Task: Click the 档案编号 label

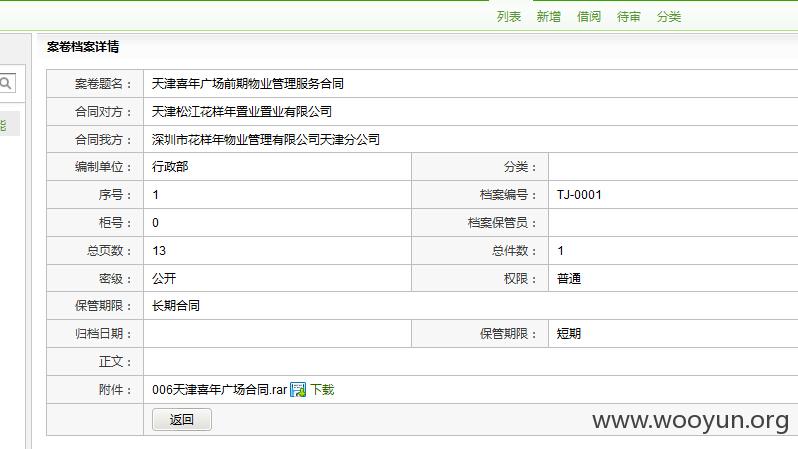Action: tap(507, 194)
